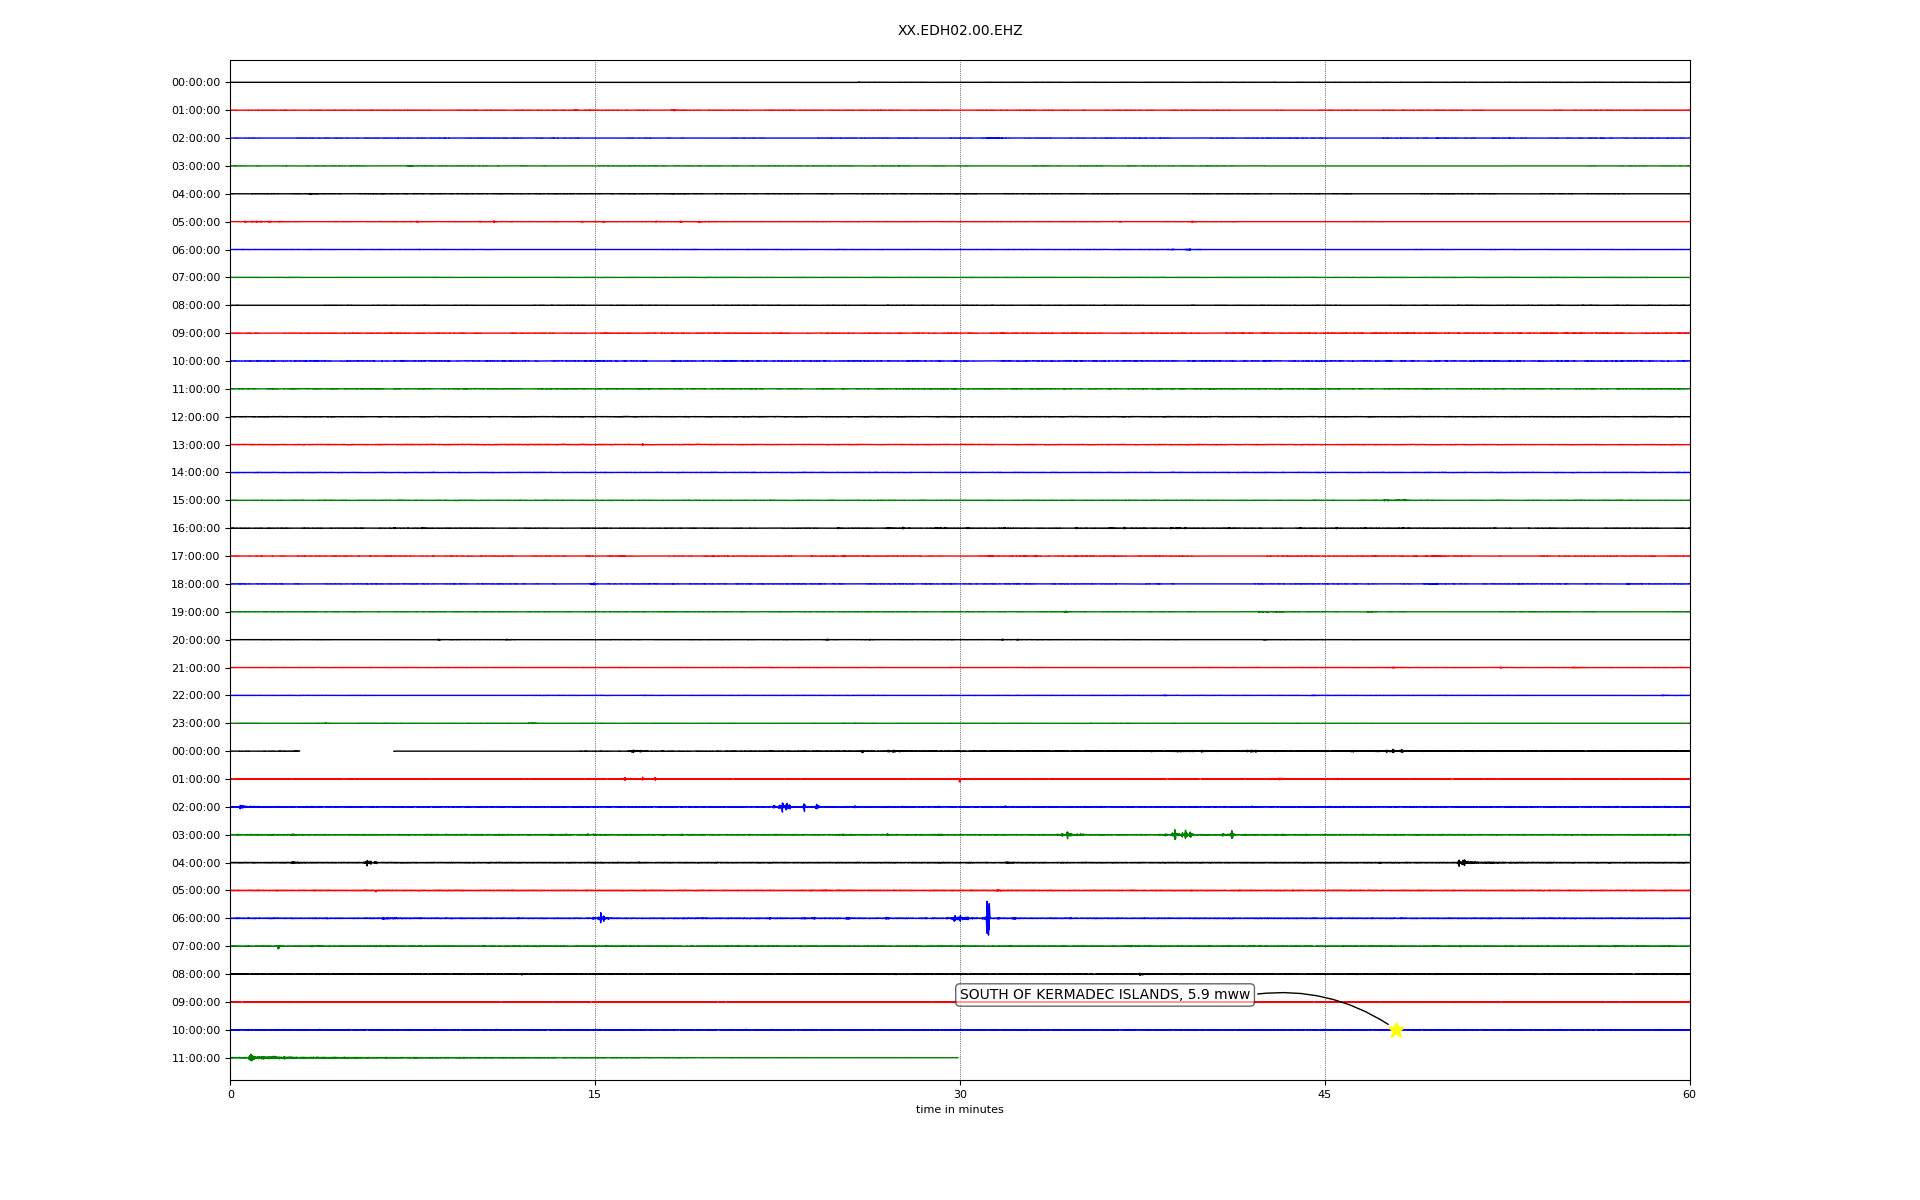Click the 60 minute x-axis tick label
The height and width of the screenshot is (1200, 1920).
(x=1688, y=1094)
